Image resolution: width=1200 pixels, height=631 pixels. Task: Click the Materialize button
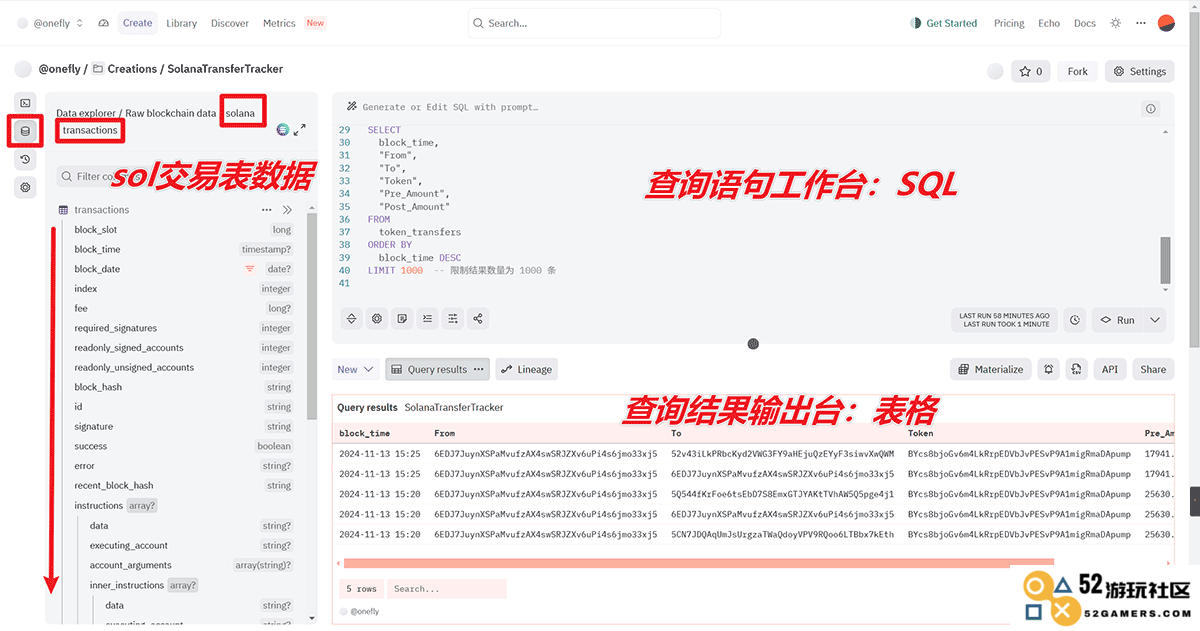tap(991, 369)
